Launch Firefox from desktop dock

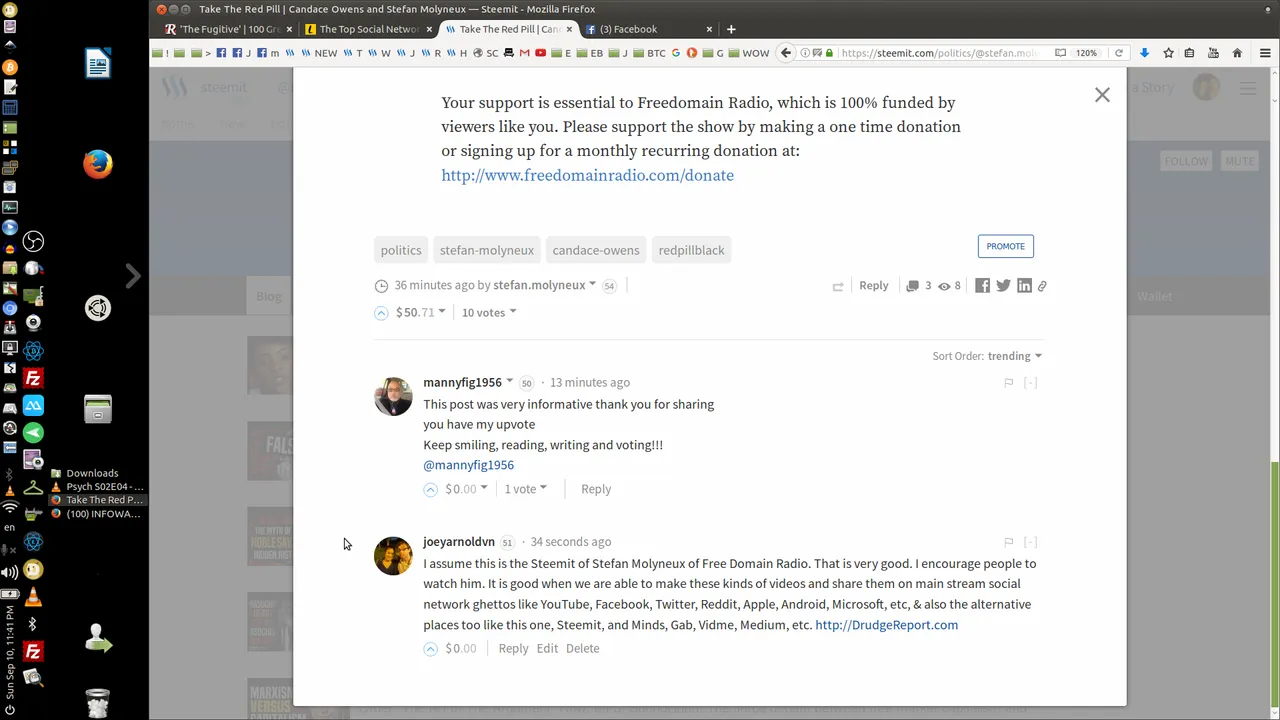point(98,164)
